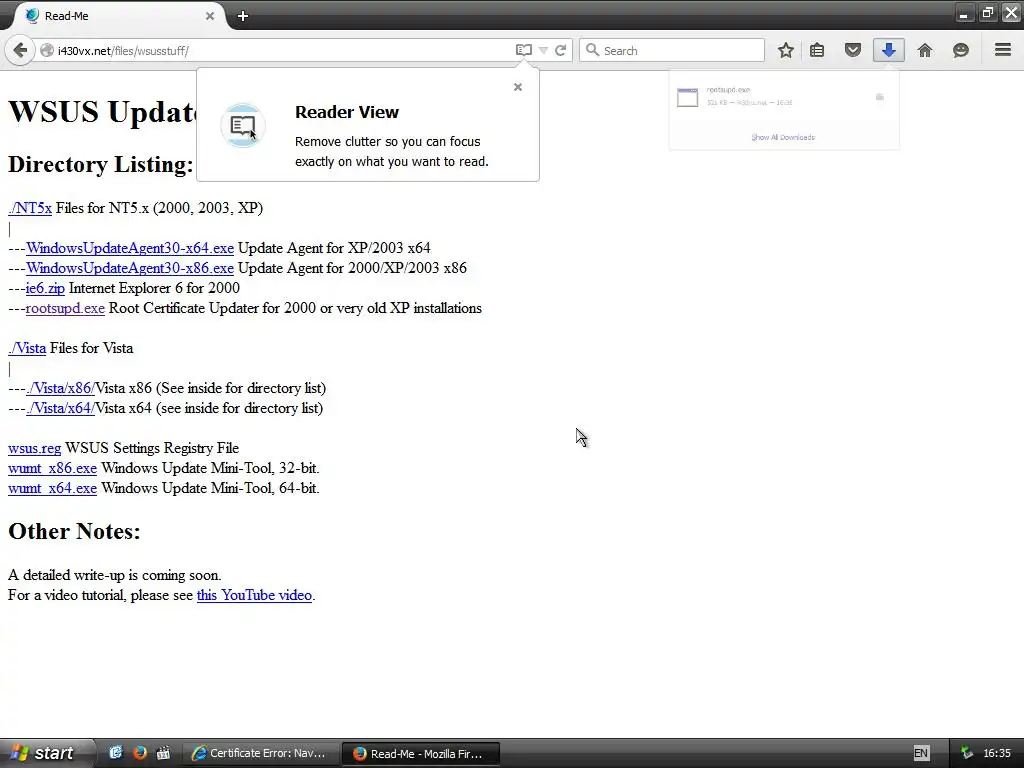Click the EN language bar indicator
This screenshot has width=1024, height=768.
tap(921, 753)
